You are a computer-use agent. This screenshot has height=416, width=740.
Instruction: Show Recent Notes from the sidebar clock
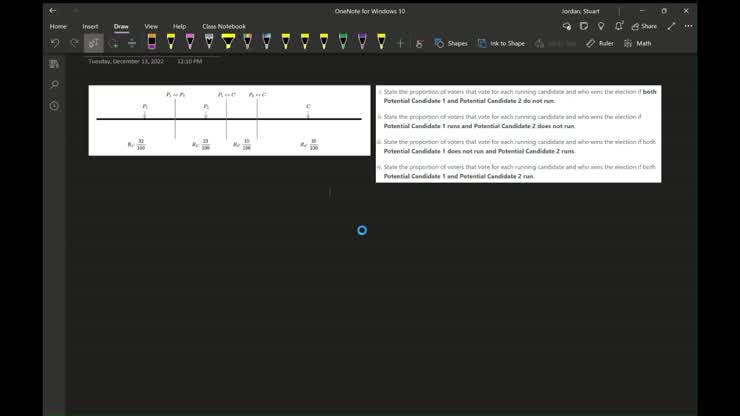pos(54,105)
